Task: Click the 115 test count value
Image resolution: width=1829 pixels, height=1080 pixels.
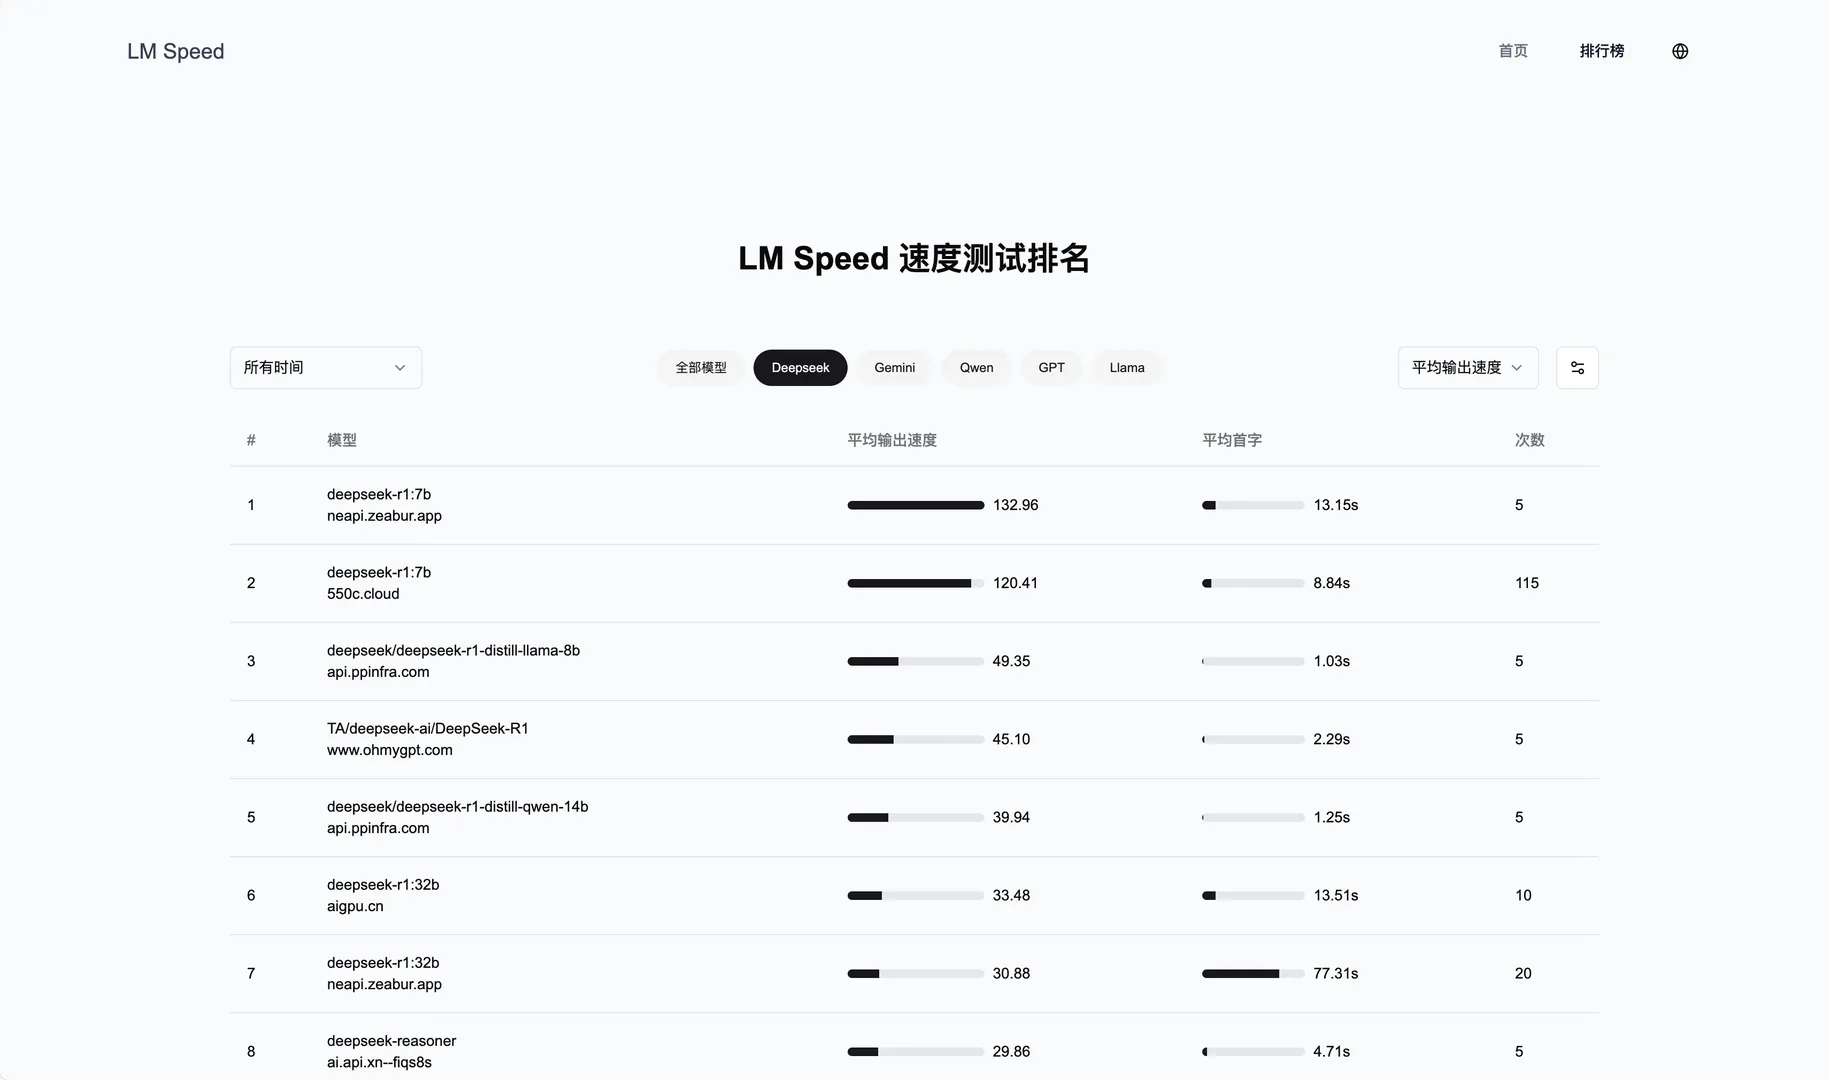Action: click(x=1527, y=583)
